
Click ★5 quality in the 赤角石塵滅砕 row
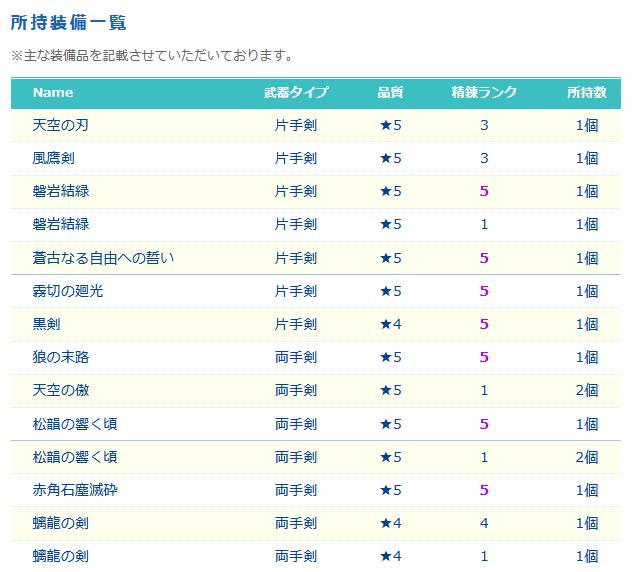point(390,490)
